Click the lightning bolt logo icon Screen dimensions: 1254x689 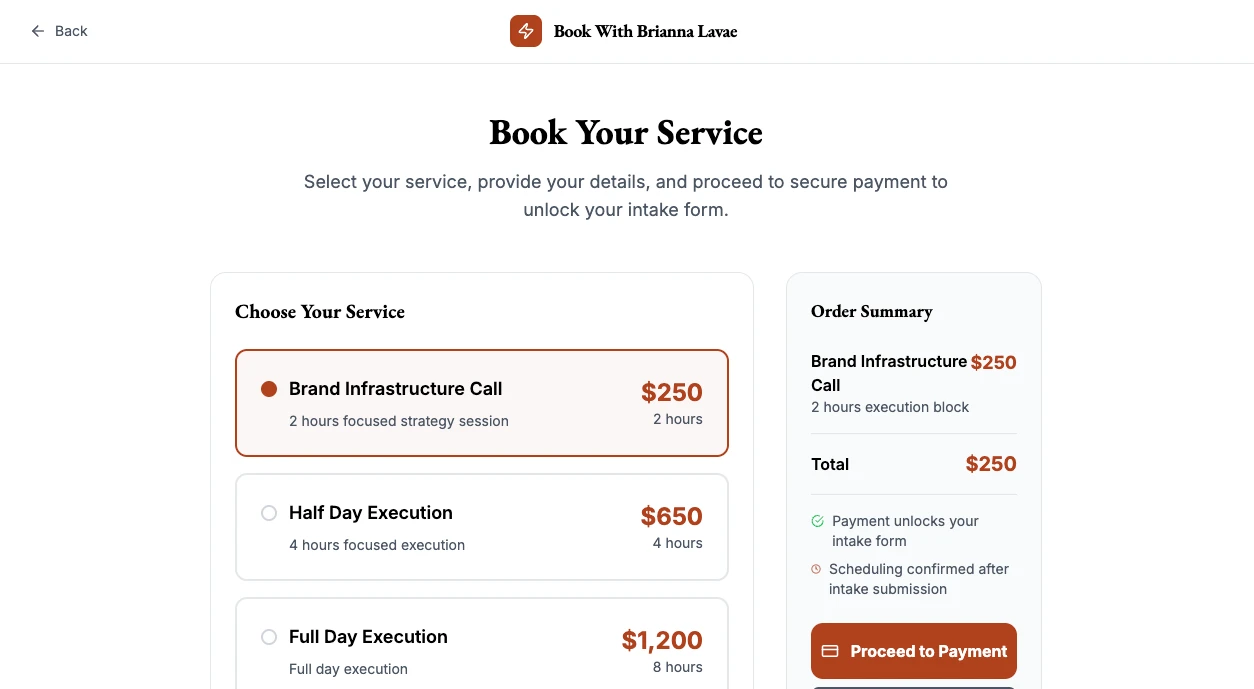coord(526,31)
